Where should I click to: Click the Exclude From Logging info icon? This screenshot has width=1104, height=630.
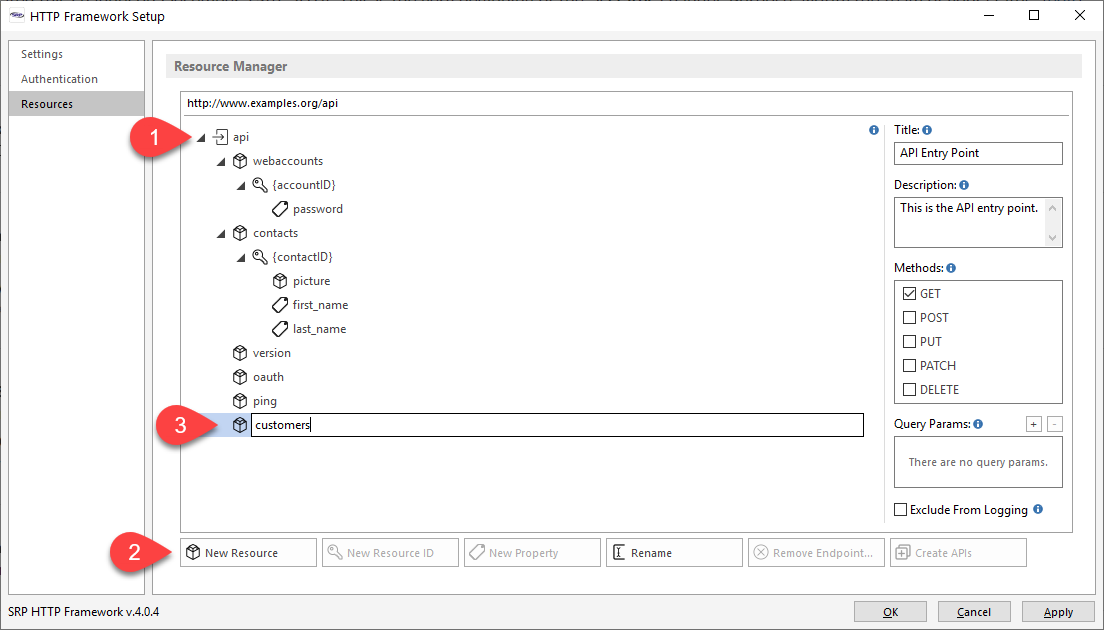[1038, 509]
